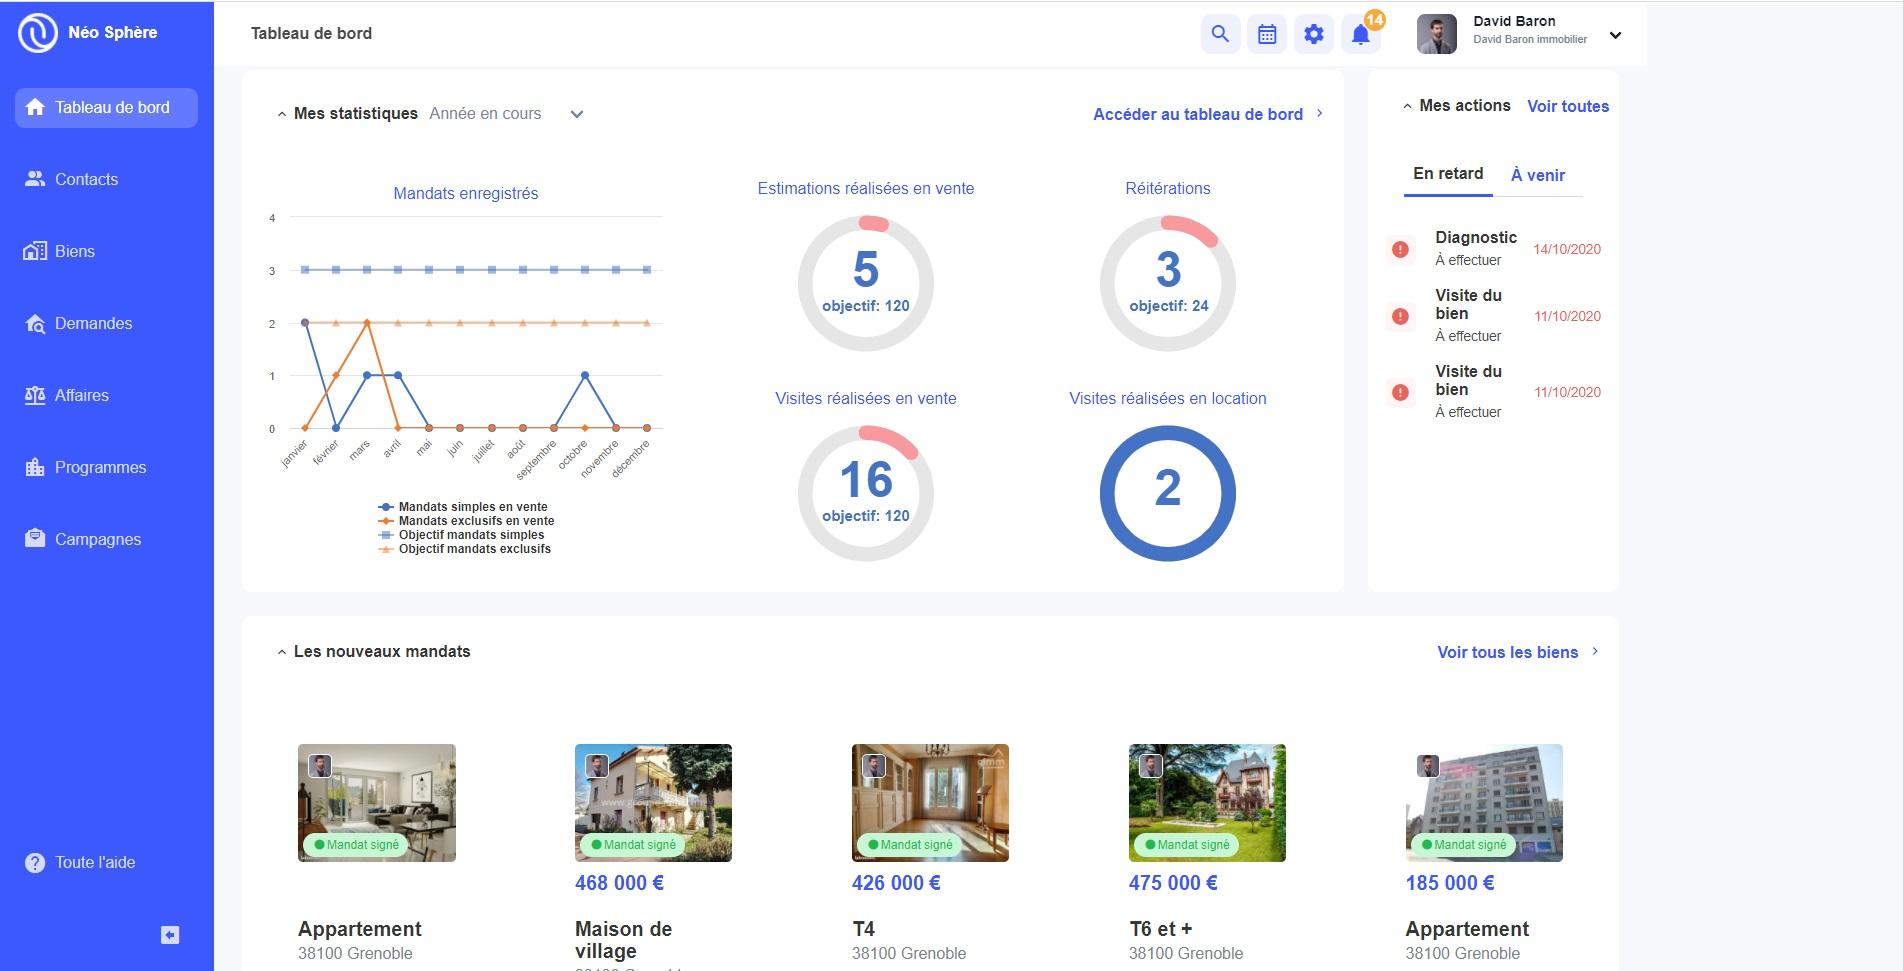The height and width of the screenshot is (971, 1903).
Task: Collapse the sidebar using bottom arrow icon
Action: 170,935
